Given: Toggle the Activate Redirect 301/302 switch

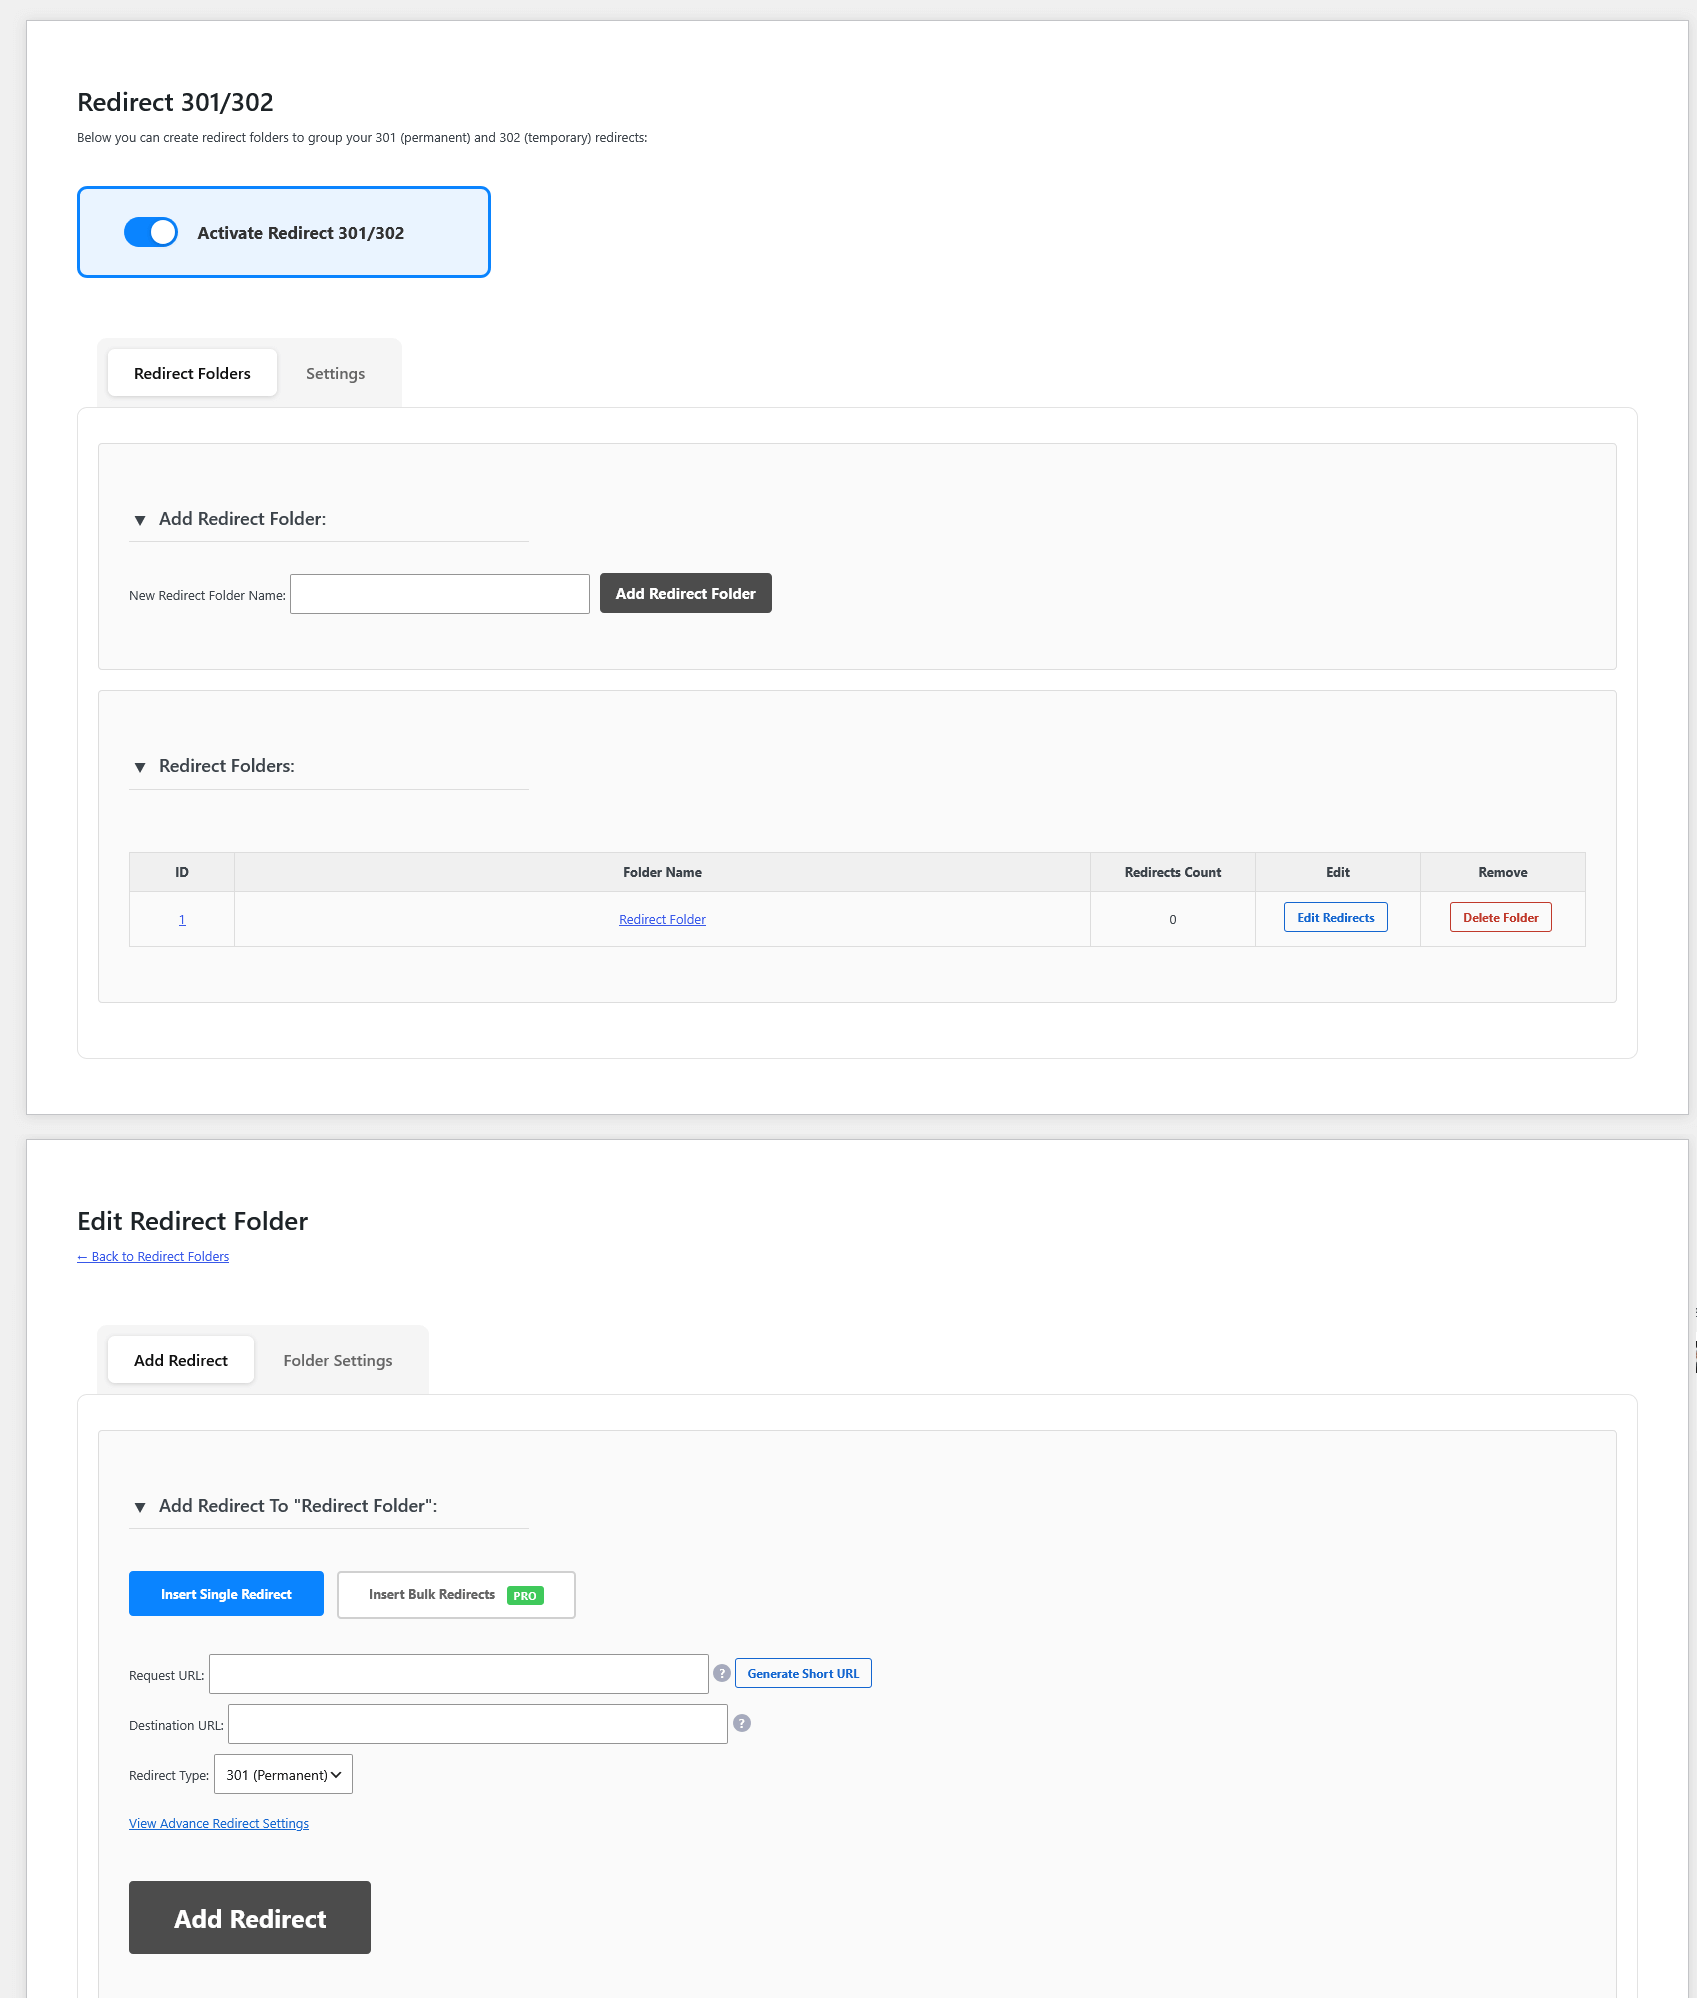Looking at the screenshot, I should click(x=151, y=232).
